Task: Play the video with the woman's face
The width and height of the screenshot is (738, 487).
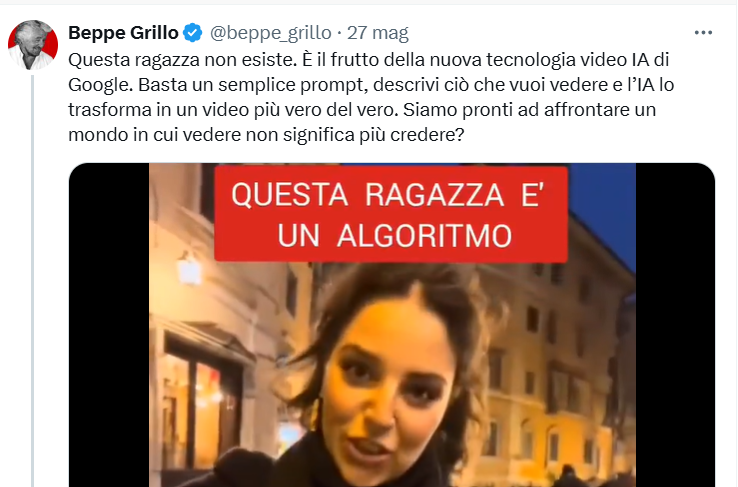Action: [392, 325]
